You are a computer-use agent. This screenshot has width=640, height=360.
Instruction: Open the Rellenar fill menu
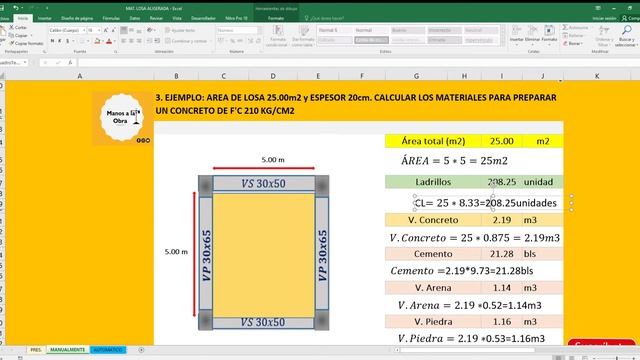[x=573, y=36]
